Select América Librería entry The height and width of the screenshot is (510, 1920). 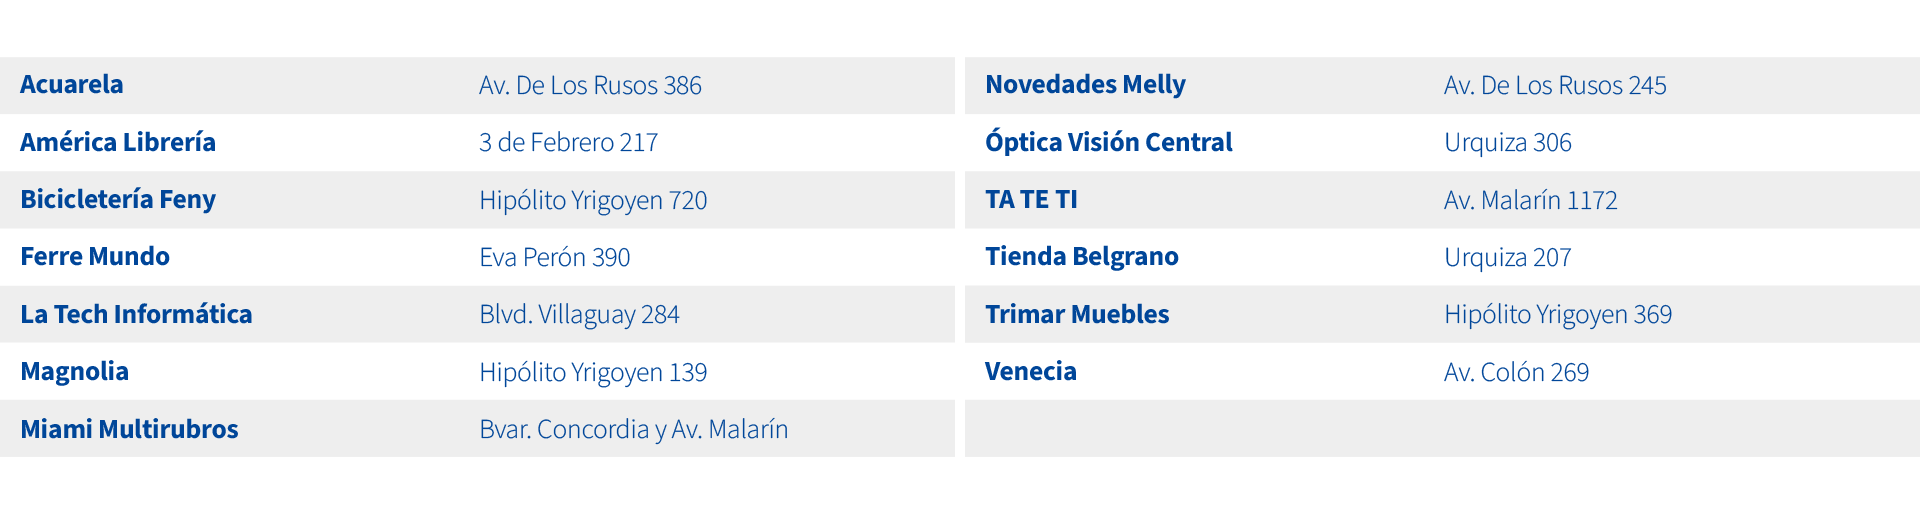[x=118, y=142]
